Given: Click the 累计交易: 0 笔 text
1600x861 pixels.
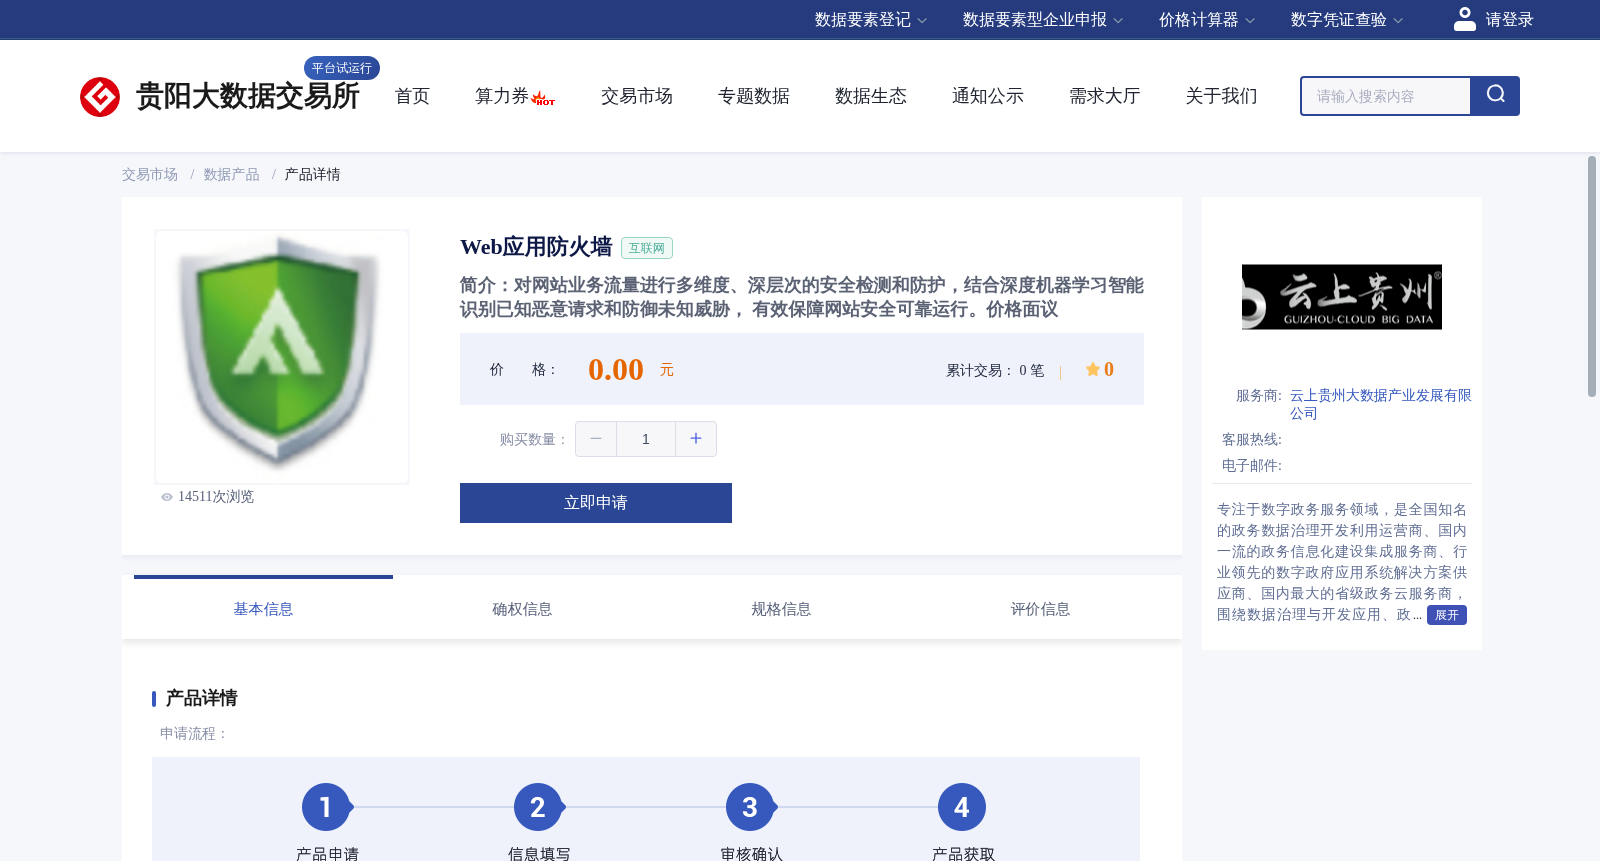Looking at the screenshot, I should tap(995, 371).
